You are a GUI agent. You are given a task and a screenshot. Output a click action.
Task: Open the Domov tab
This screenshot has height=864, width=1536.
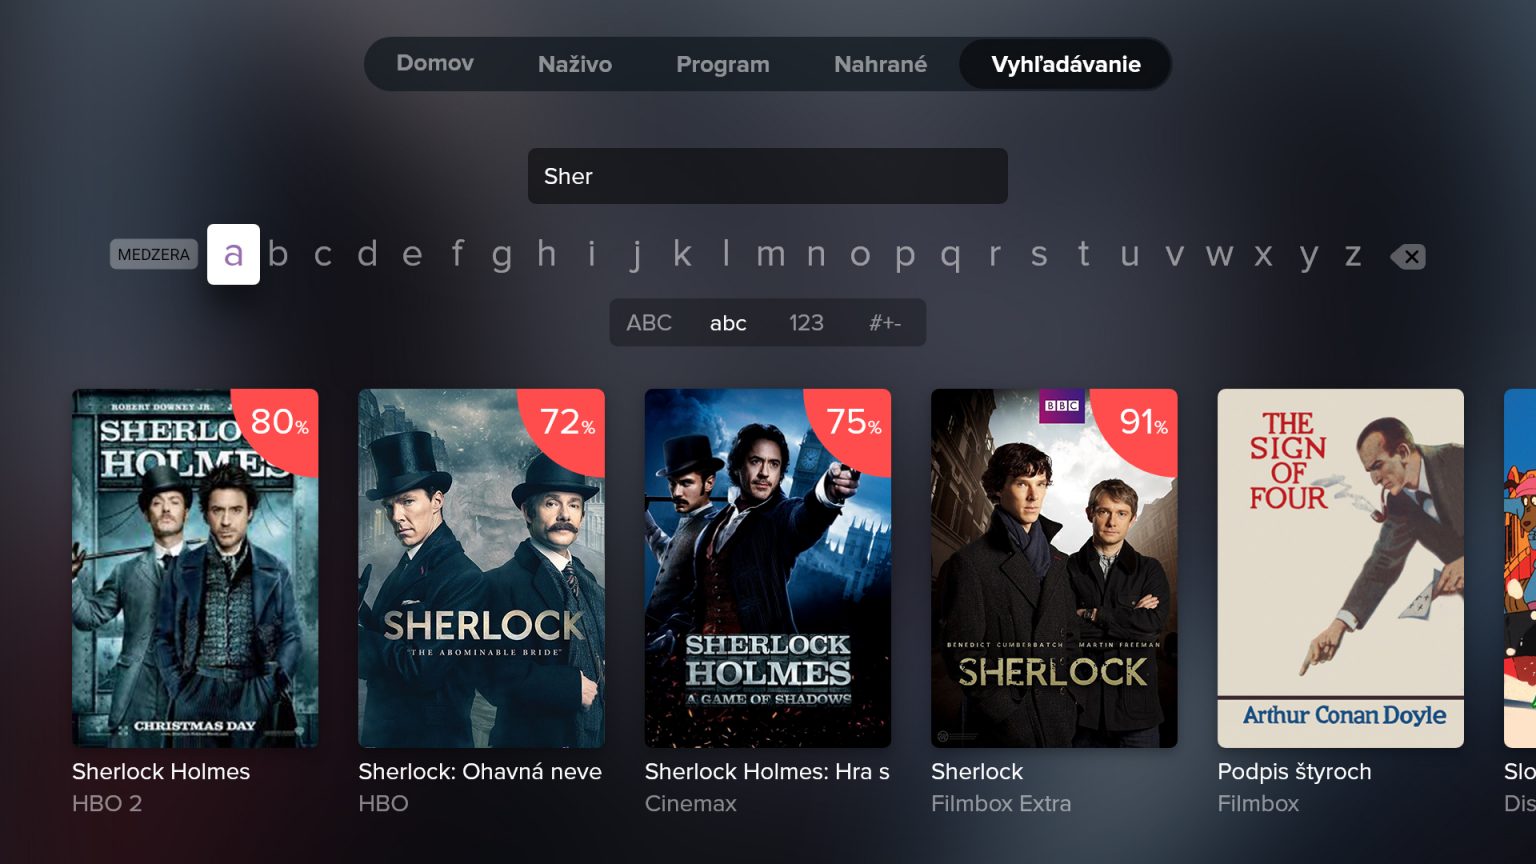click(435, 64)
